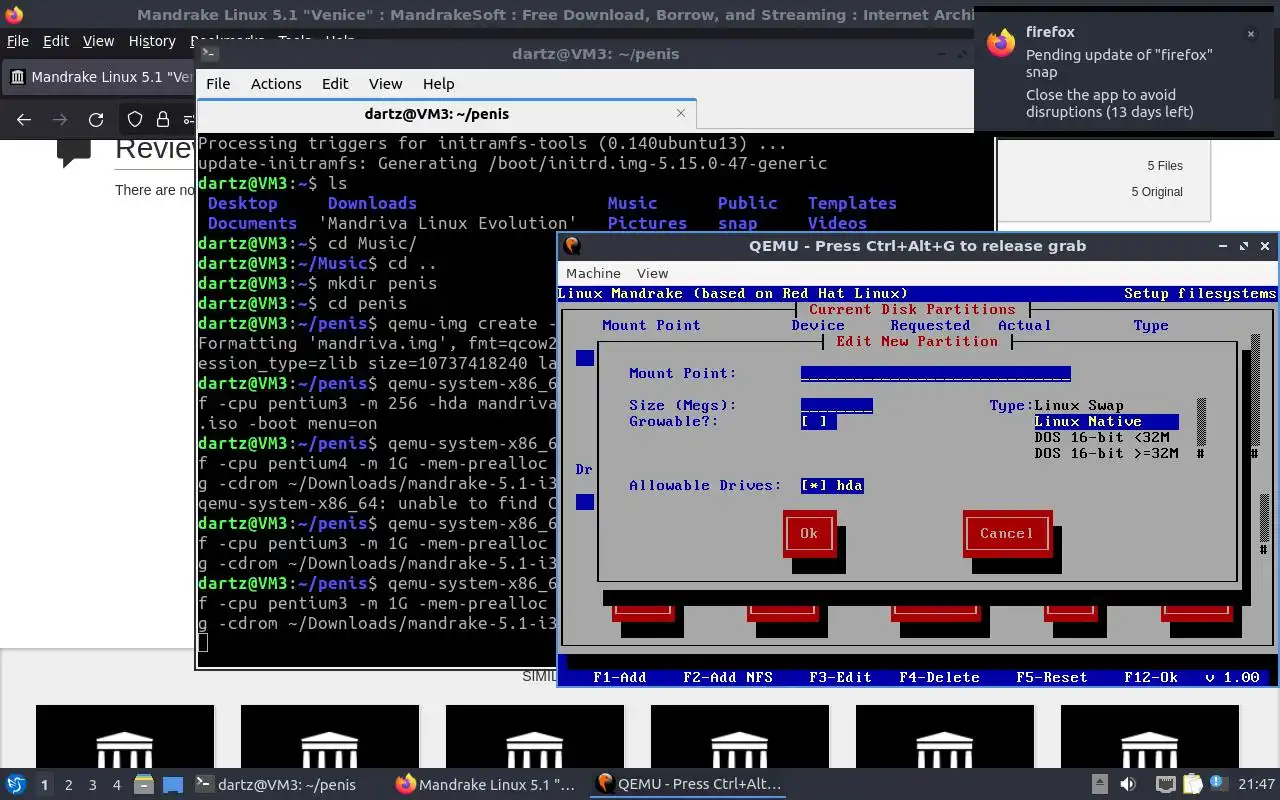Click the show desktop taskbar icon
The height and width of the screenshot is (800, 1280).
(x=172, y=785)
